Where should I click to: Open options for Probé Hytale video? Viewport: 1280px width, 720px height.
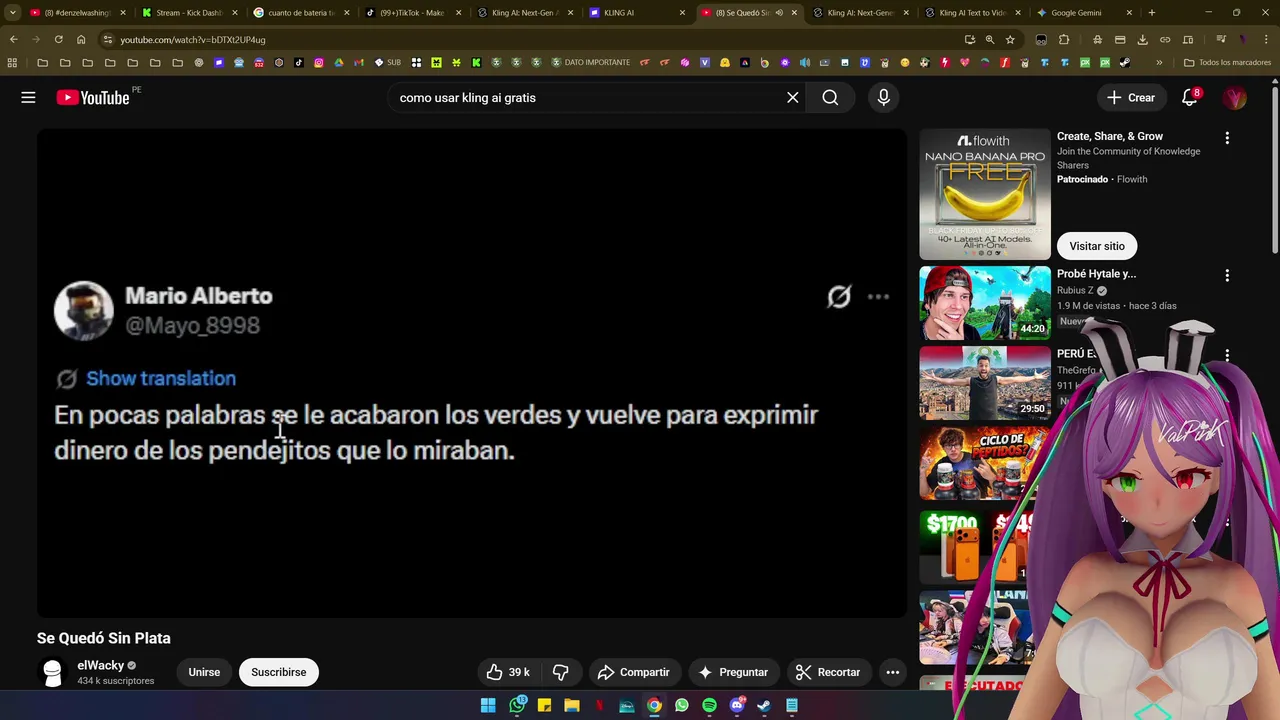click(x=1227, y=275)
